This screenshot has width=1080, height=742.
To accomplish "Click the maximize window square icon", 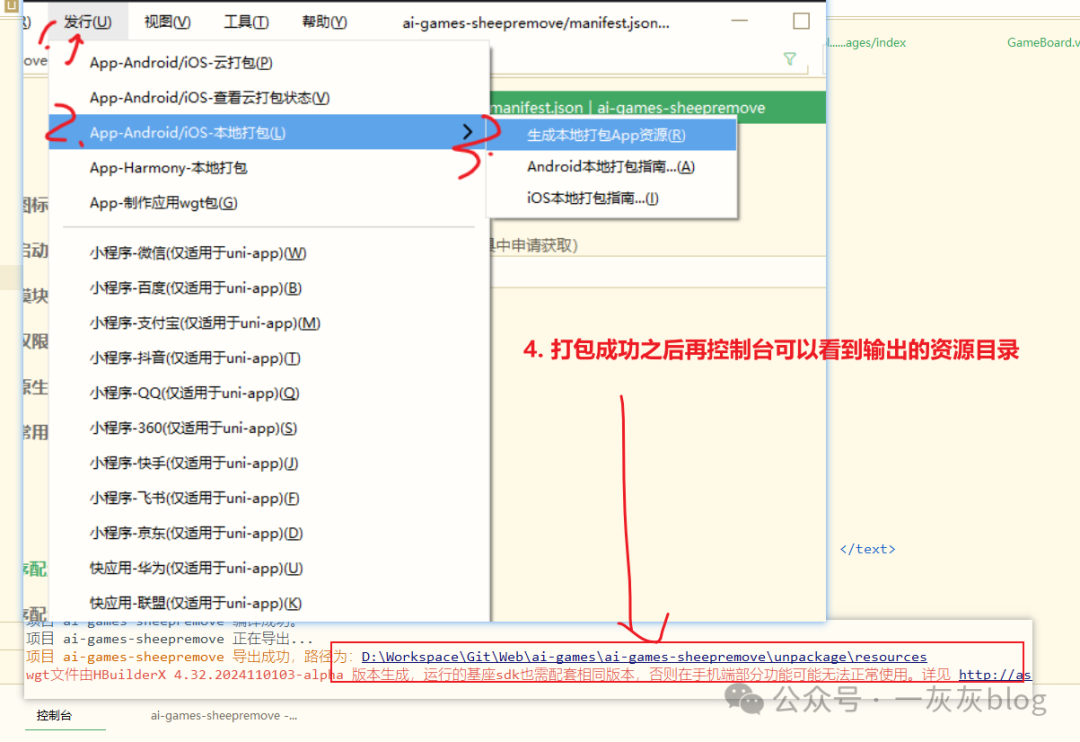I will [801, 21].
